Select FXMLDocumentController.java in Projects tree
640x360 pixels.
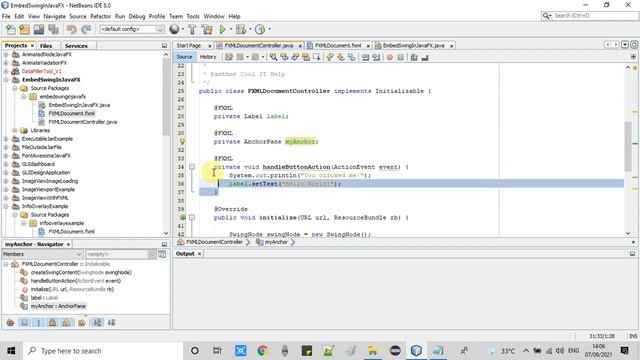[82, 122]
